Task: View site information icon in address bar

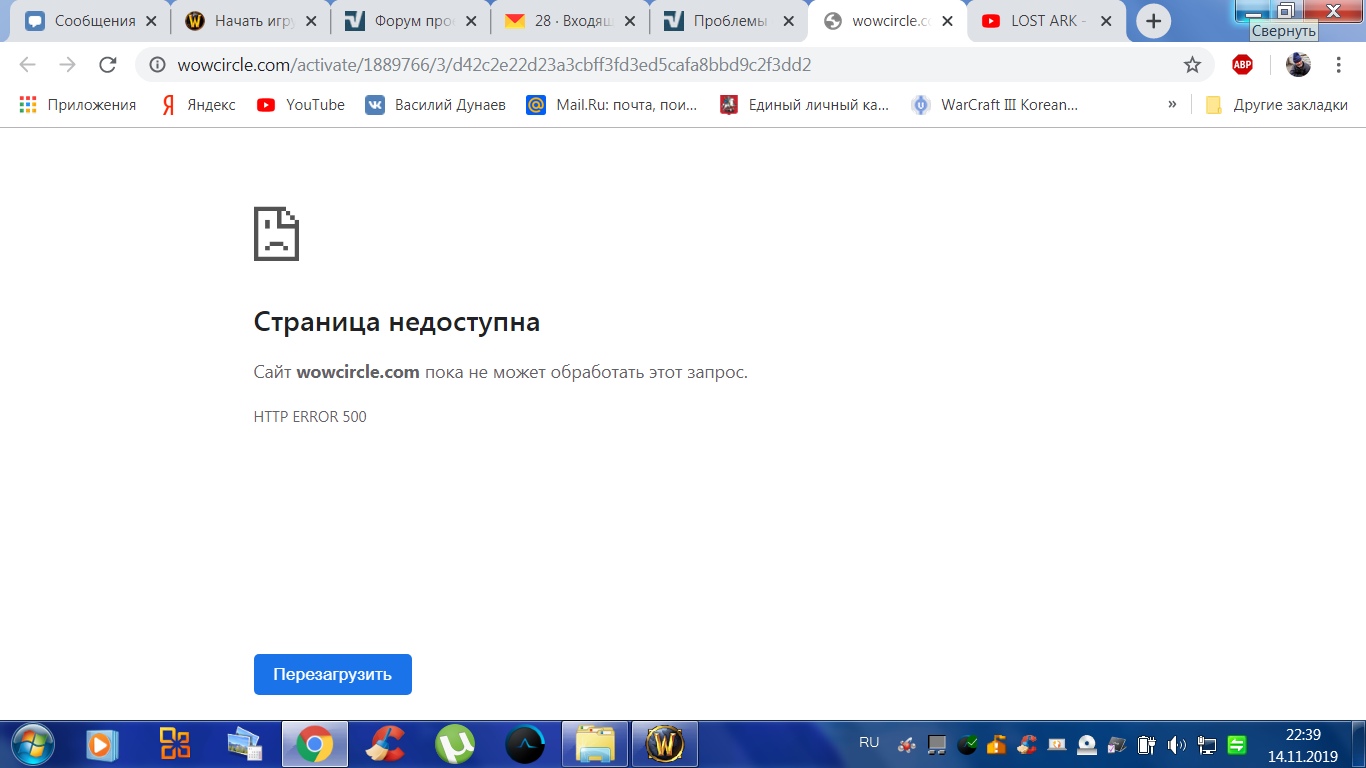Action: point(157,65)
